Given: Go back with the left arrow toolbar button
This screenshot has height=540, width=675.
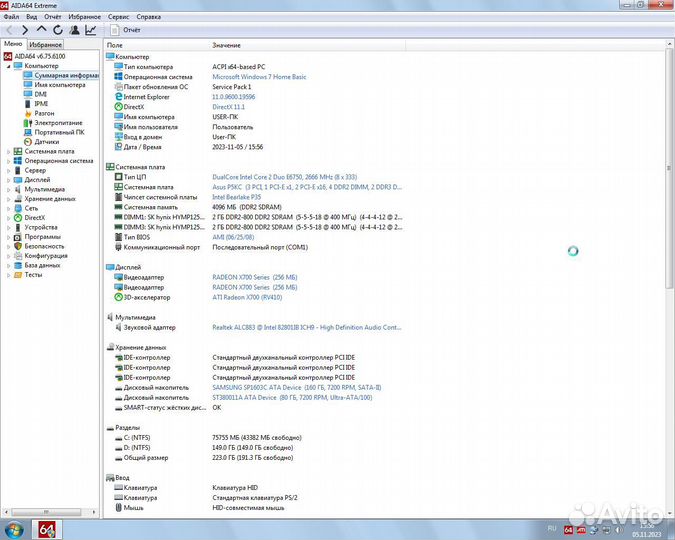Looking at the screenshot, I should click(x=9, y=30).
